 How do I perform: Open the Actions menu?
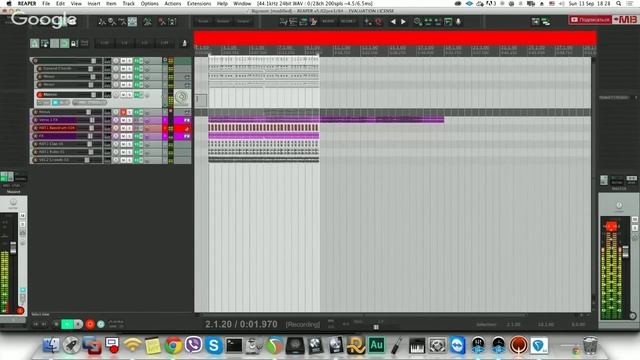coord(173,3)
